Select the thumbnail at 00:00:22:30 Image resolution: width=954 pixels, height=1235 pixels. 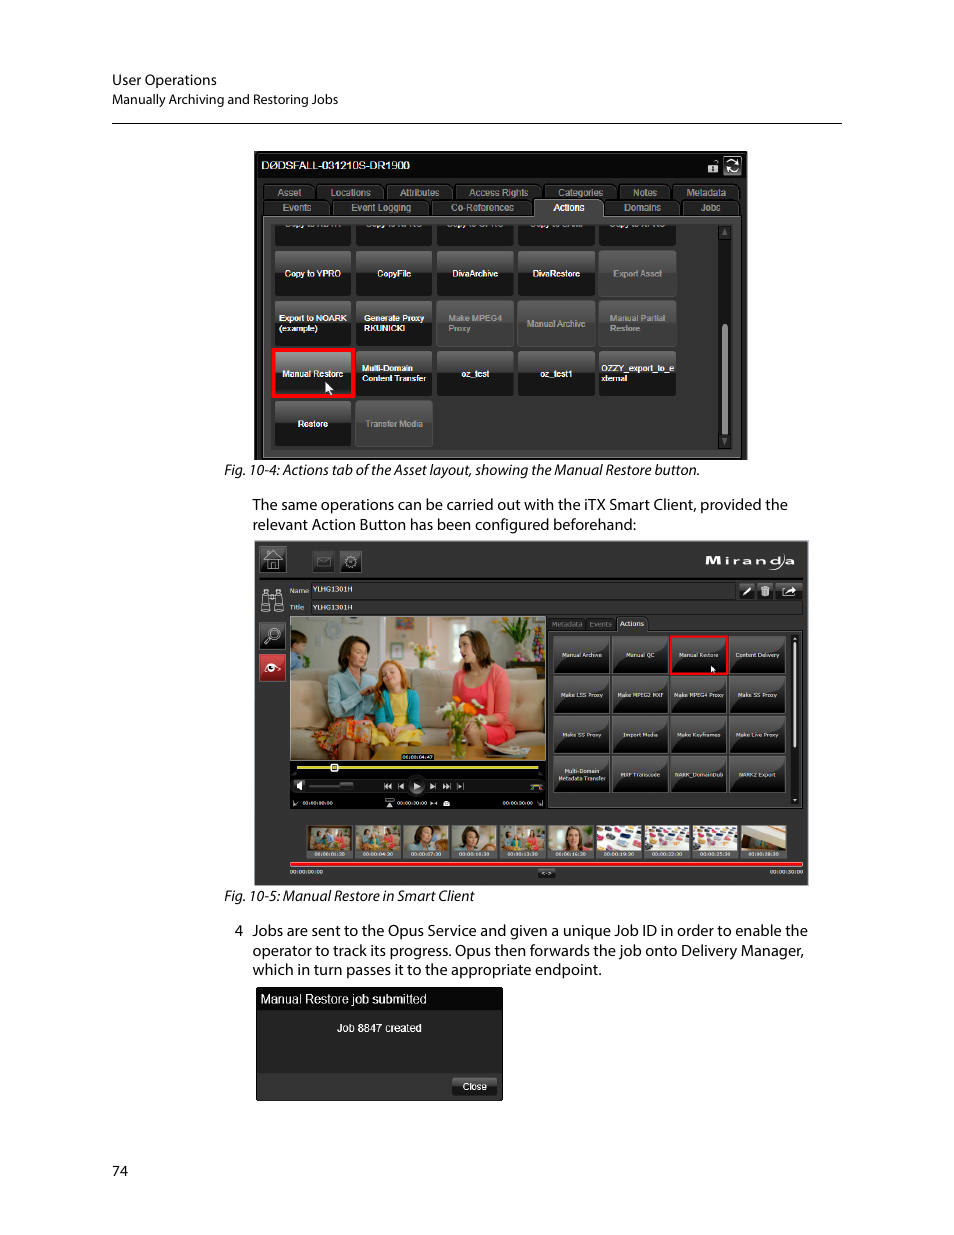[x=667, y=842]
